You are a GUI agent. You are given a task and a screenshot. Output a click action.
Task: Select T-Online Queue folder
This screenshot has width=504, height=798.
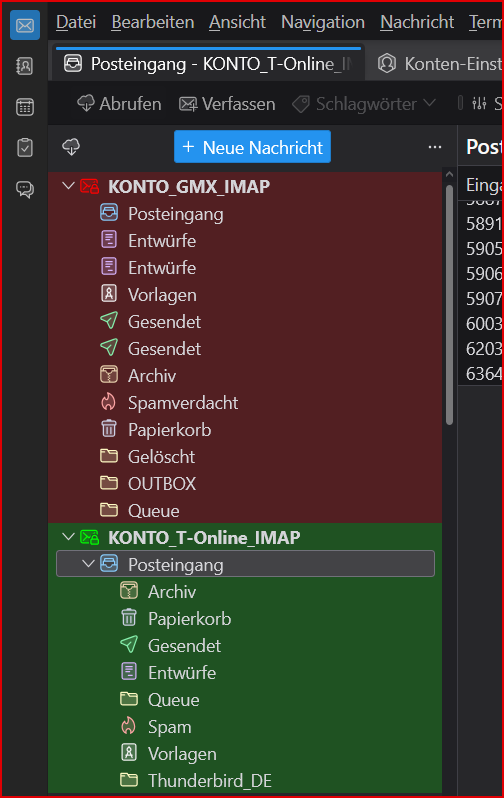245,699
